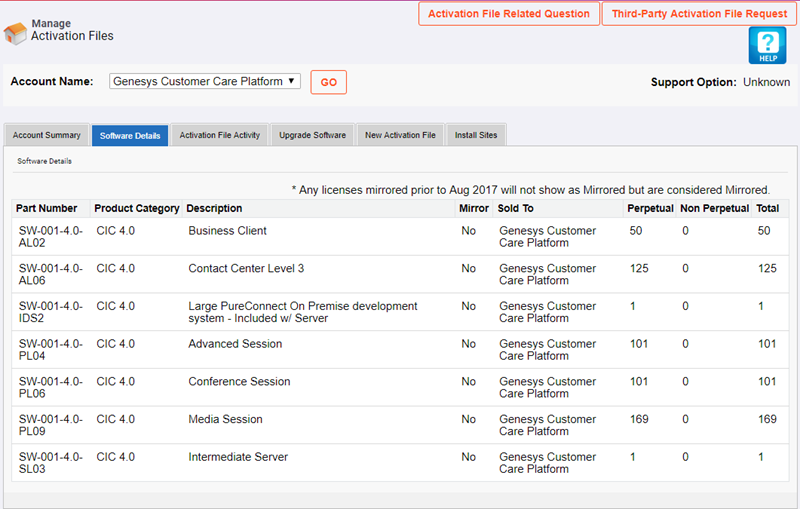Click the GO button
The height and width of the screenshot is (509, 800).
pos(329,82)
